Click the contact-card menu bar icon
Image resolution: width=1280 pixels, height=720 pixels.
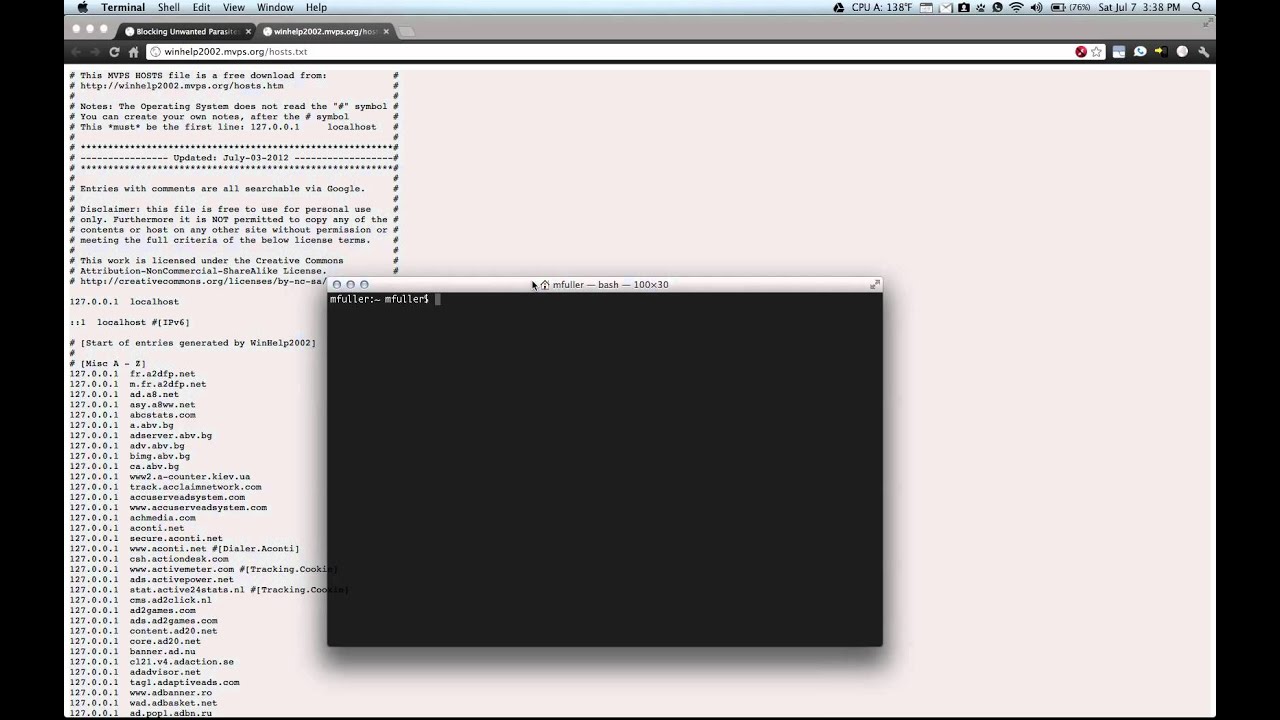coord(963,7)
